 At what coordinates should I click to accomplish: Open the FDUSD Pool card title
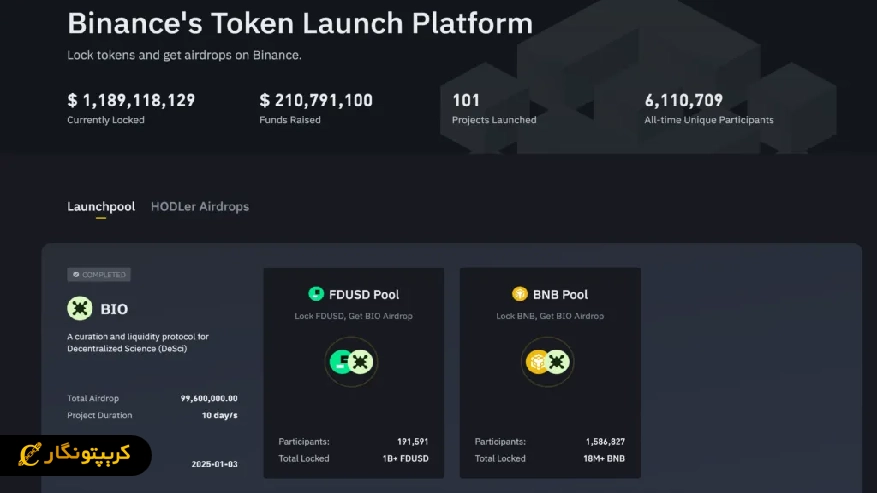tap(364, 294)
